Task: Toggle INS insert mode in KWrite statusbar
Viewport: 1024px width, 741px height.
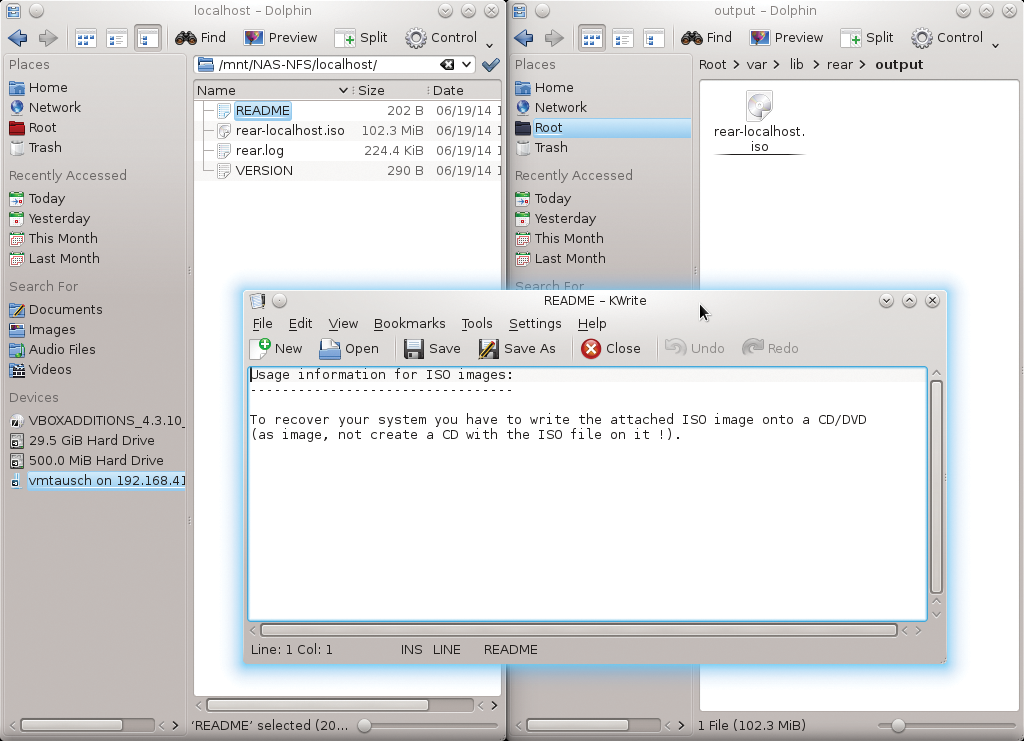Action: click(x=411, y=650)
